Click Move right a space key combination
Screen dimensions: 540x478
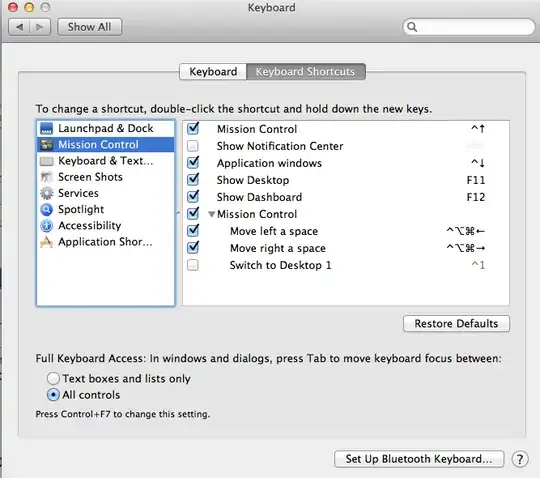pos(466,248)
